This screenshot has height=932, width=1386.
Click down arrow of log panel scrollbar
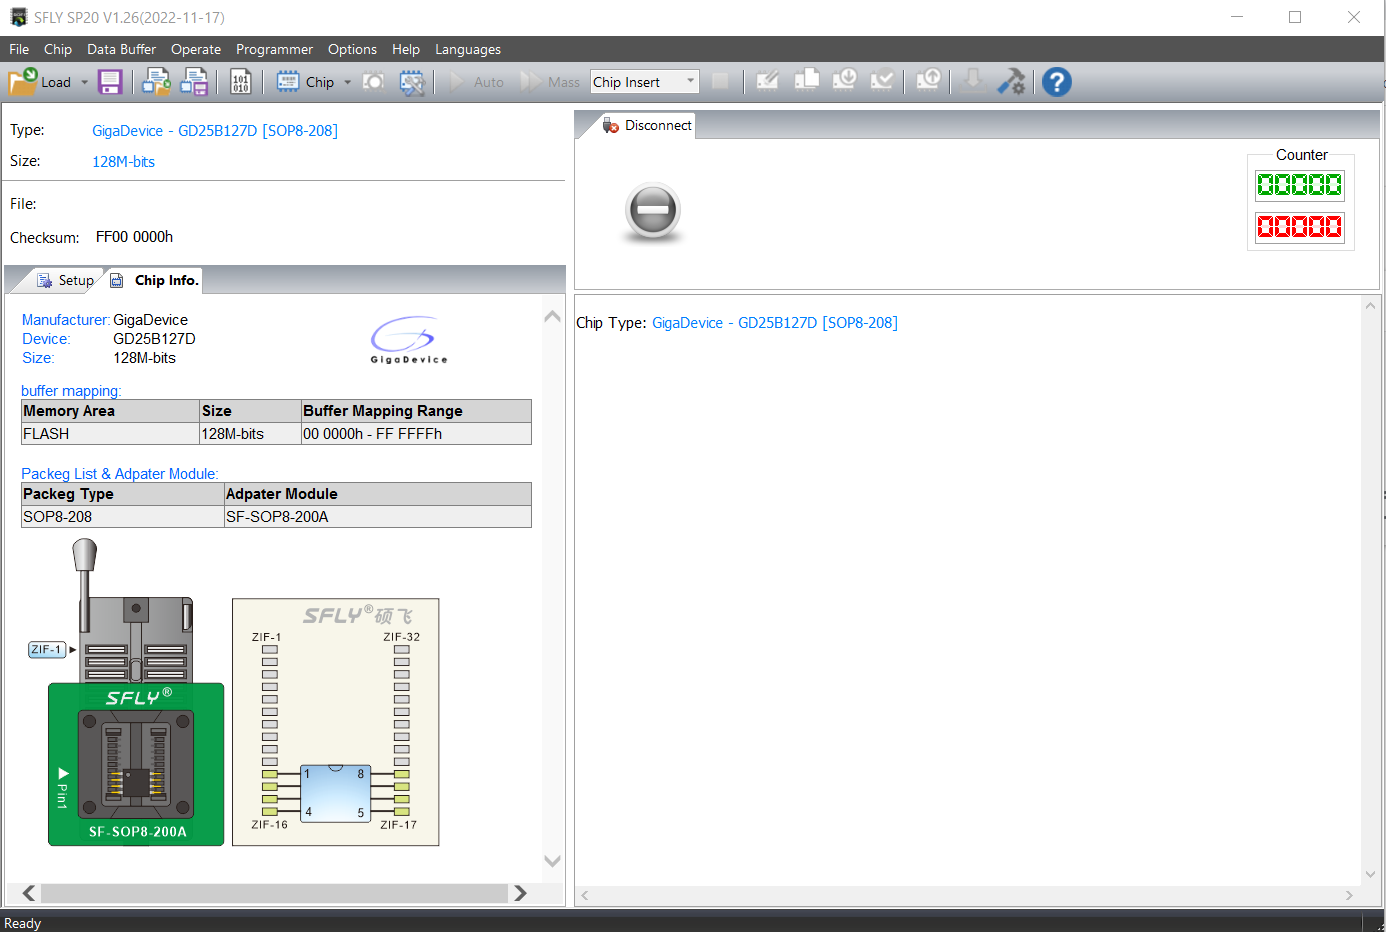click(1370, 874)
